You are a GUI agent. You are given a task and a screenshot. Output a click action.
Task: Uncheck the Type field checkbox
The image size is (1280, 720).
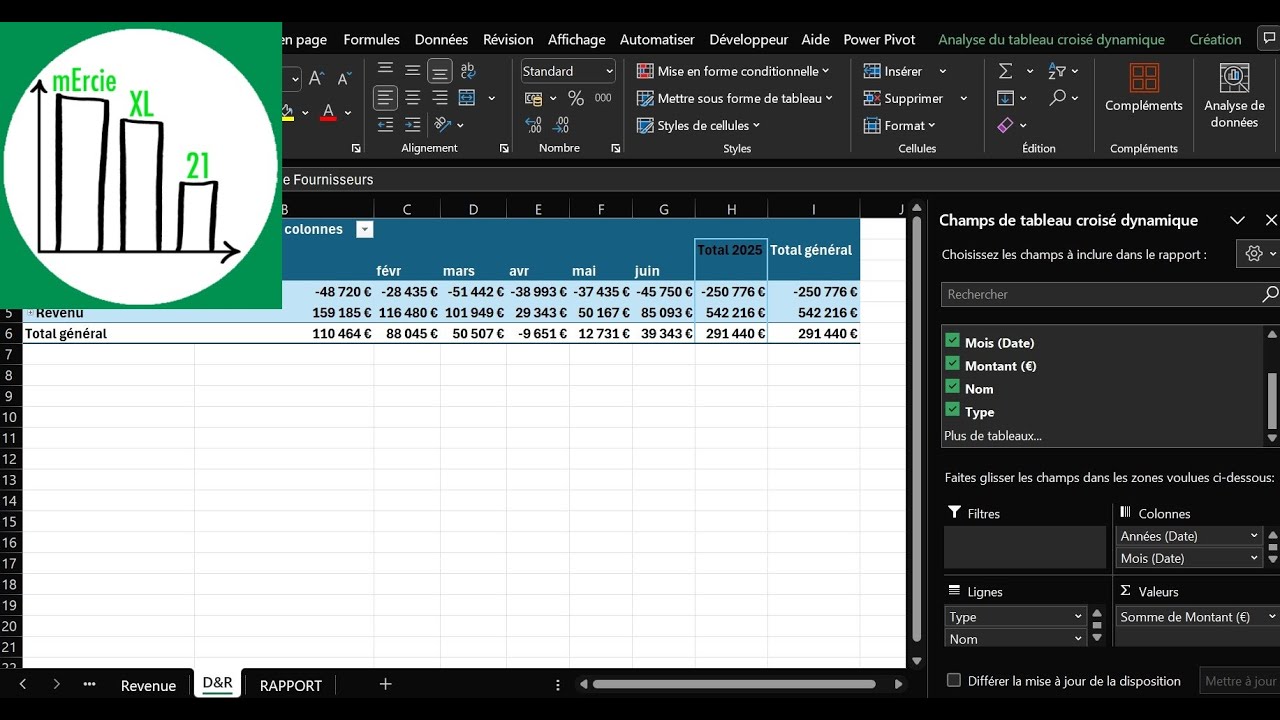click(952, 410)
